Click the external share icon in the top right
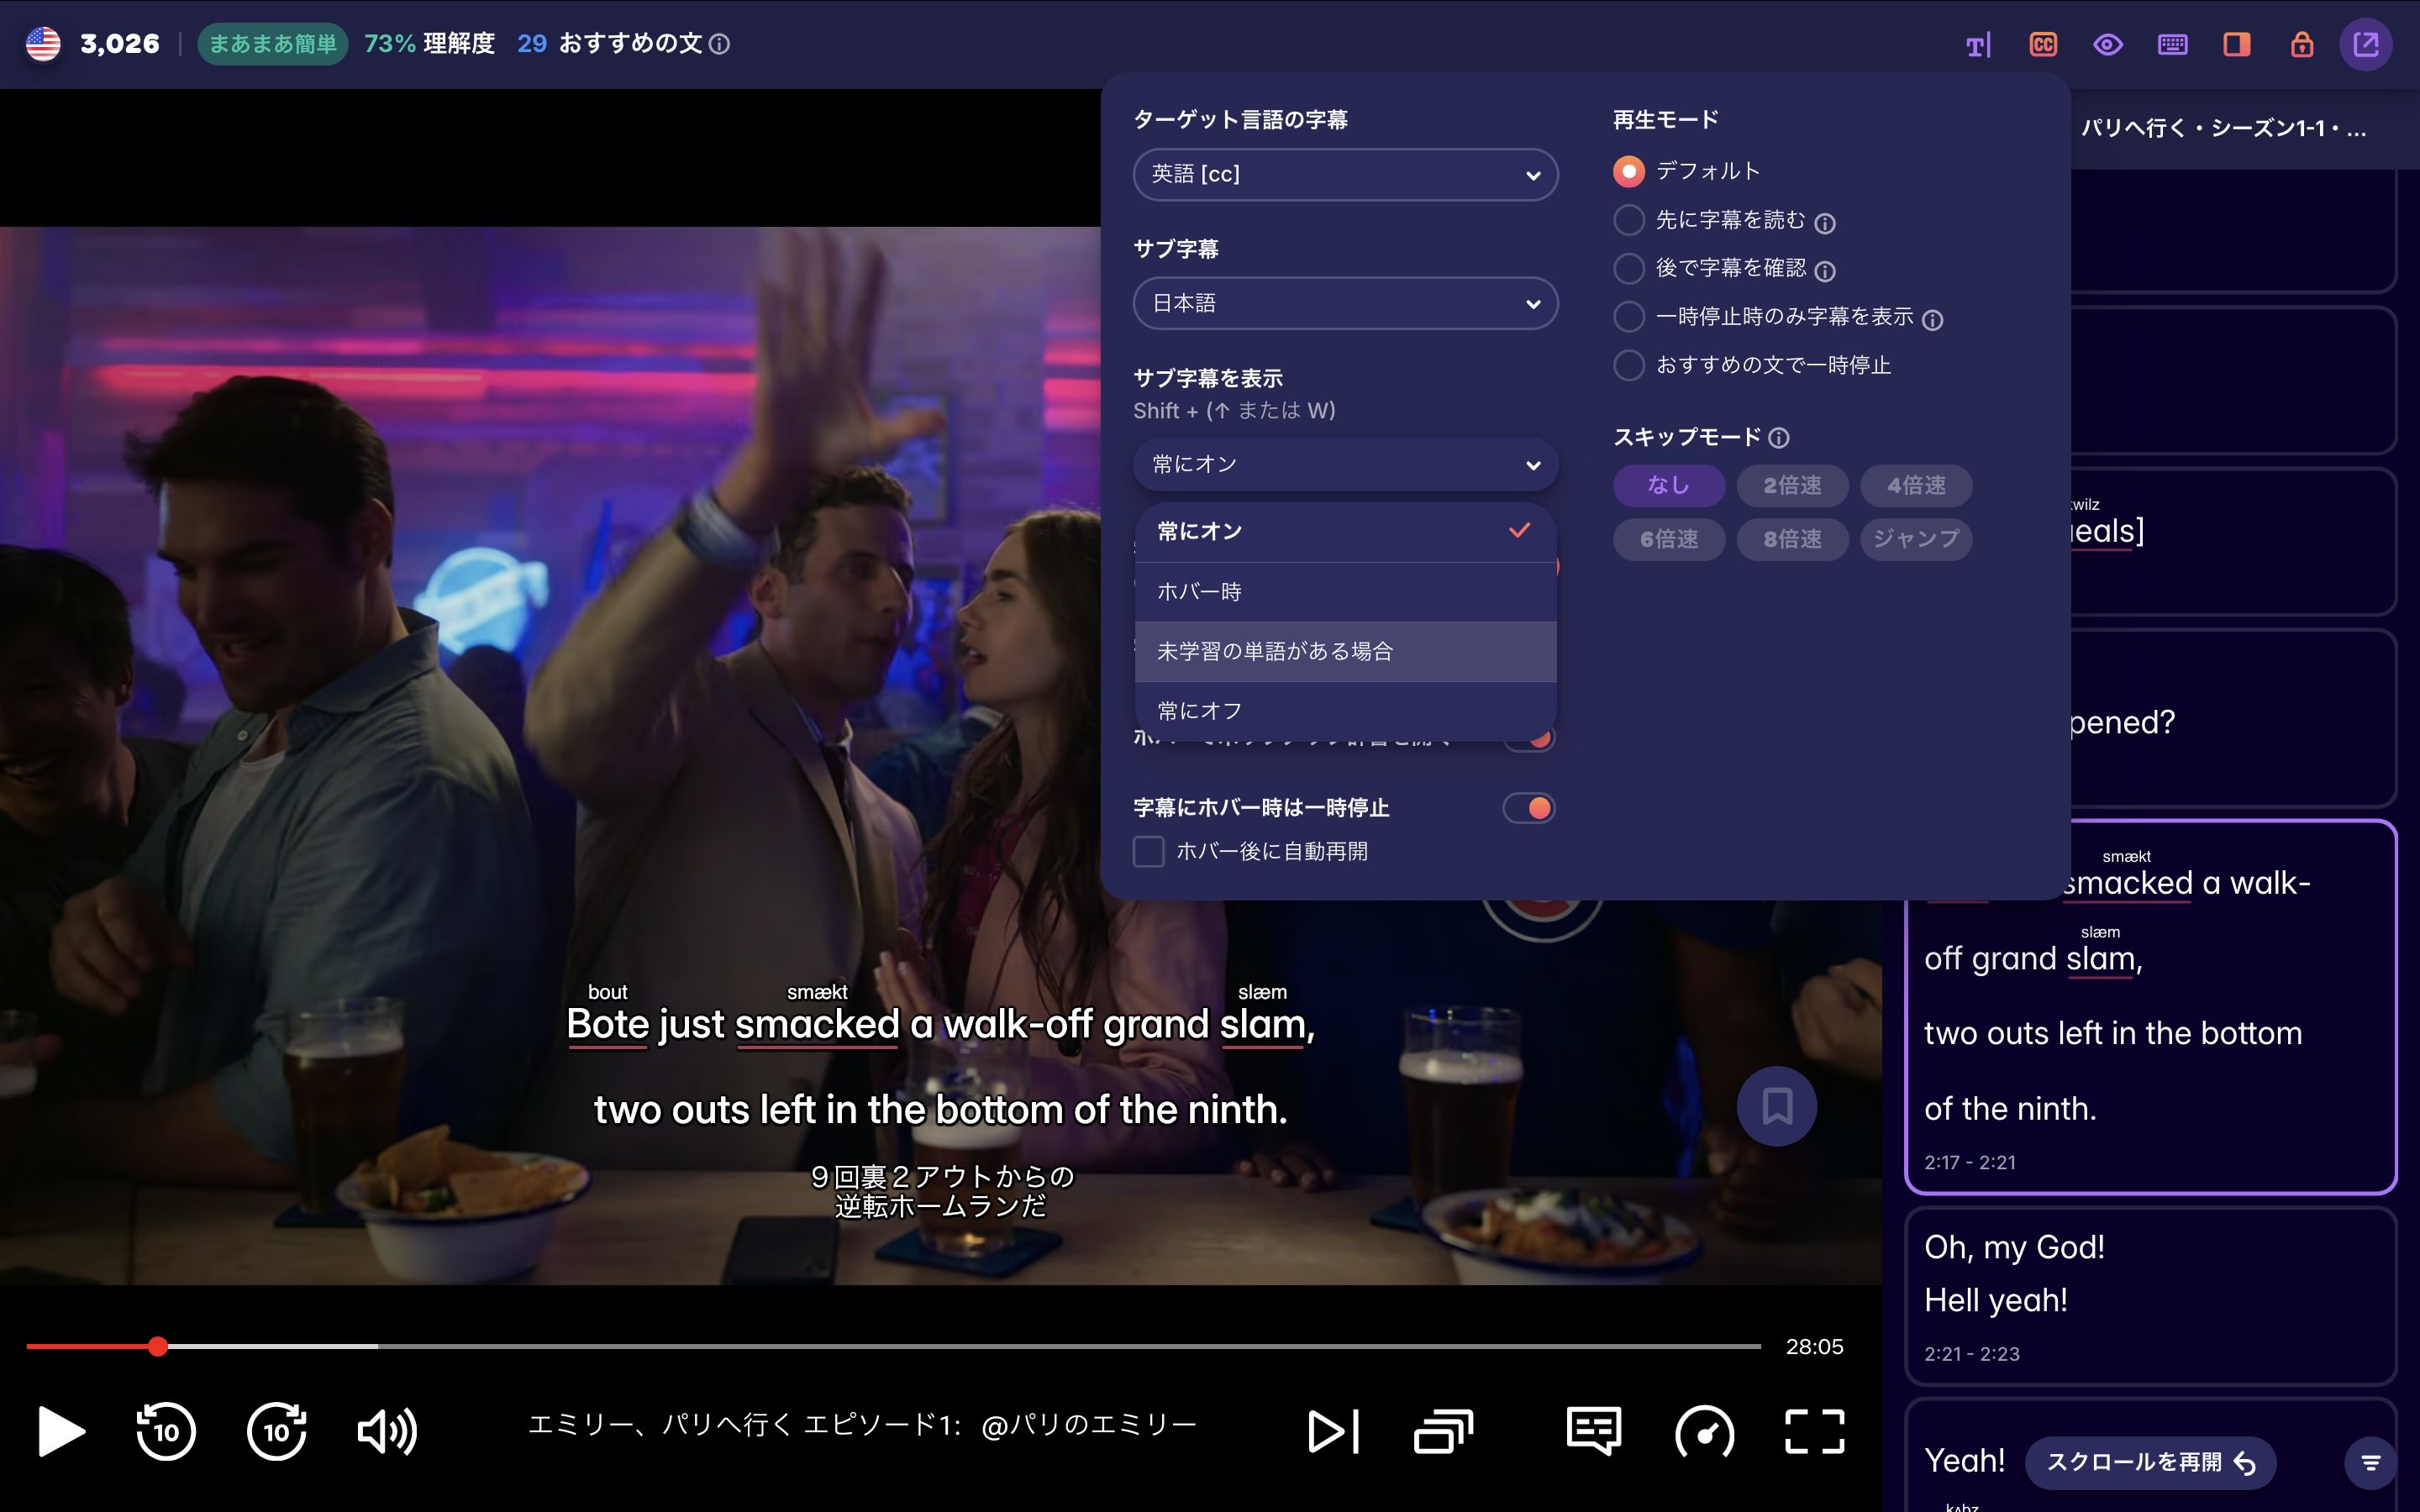The image size is (2420, 1512). tap(2367, 44)
